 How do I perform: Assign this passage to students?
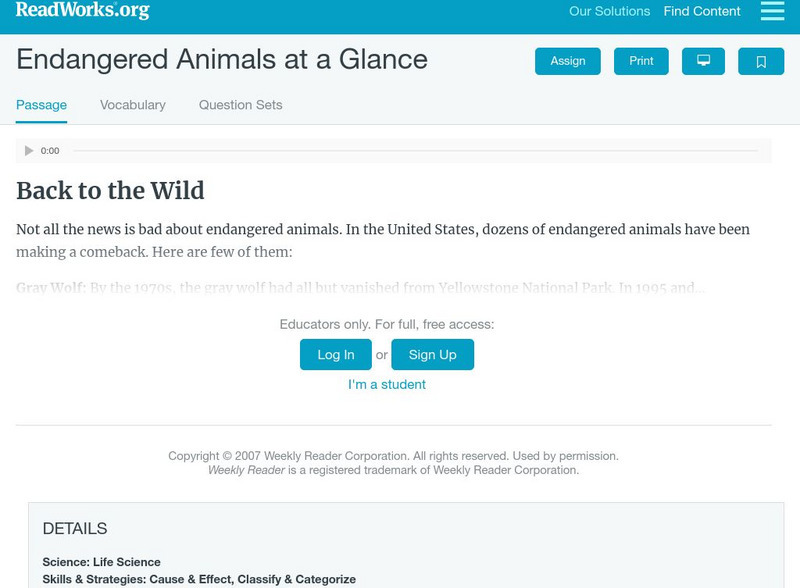(x=566, y=60)
